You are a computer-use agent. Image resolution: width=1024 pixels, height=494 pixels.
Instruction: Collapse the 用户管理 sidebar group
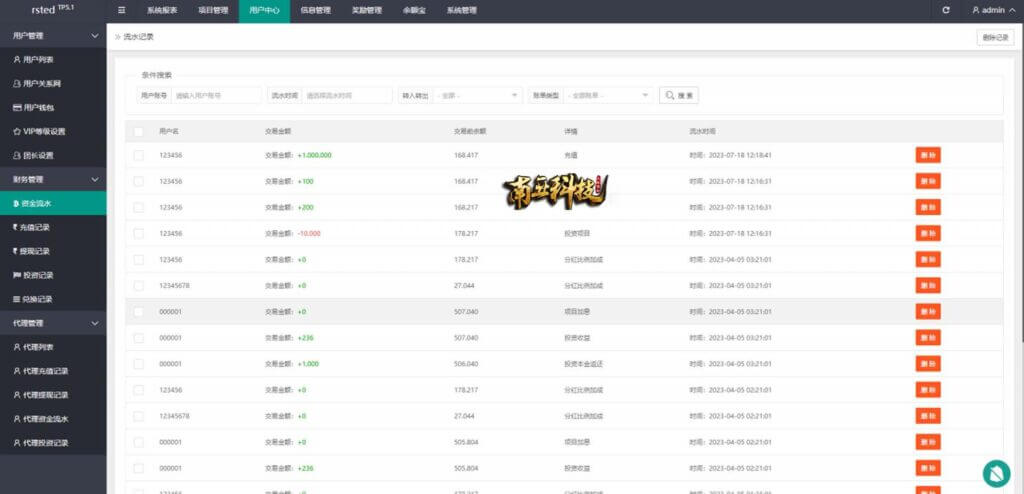(53, 36)
